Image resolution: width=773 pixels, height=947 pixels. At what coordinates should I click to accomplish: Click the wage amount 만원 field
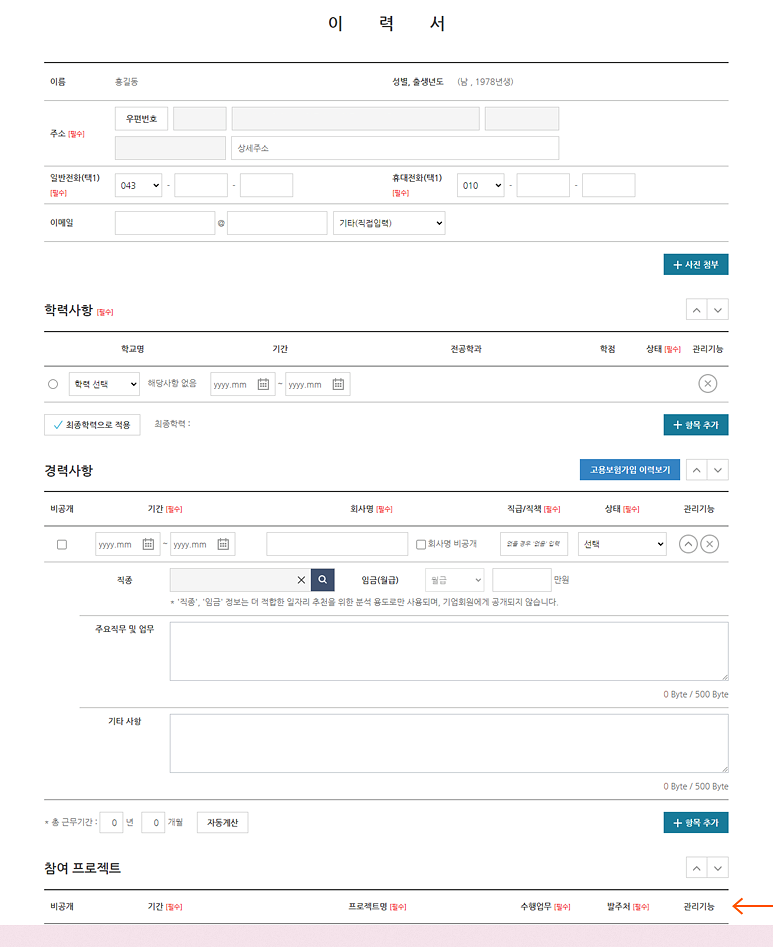click(x=522, y=580)
